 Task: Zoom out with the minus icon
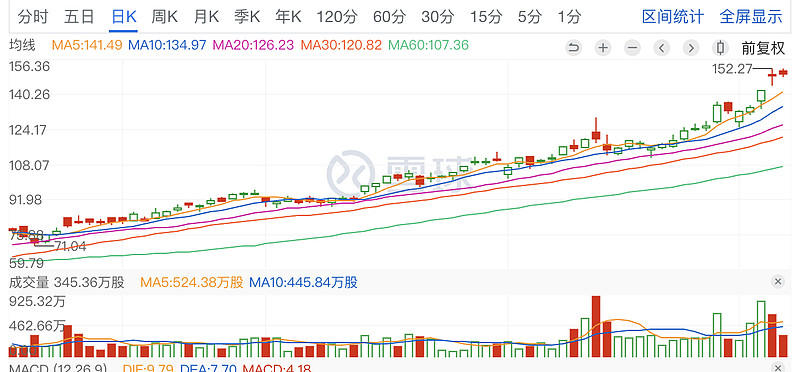tap(632, 48)
